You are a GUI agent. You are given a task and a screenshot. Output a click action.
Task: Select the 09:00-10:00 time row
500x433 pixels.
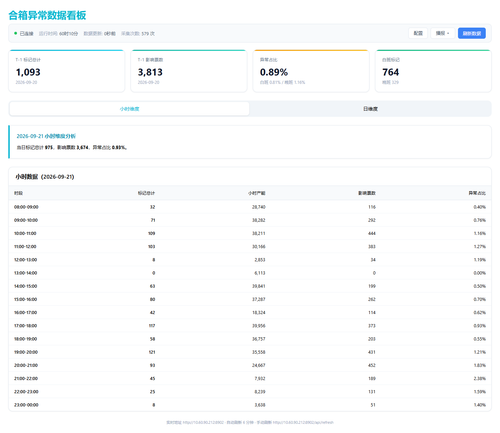[x=250, y=220]
